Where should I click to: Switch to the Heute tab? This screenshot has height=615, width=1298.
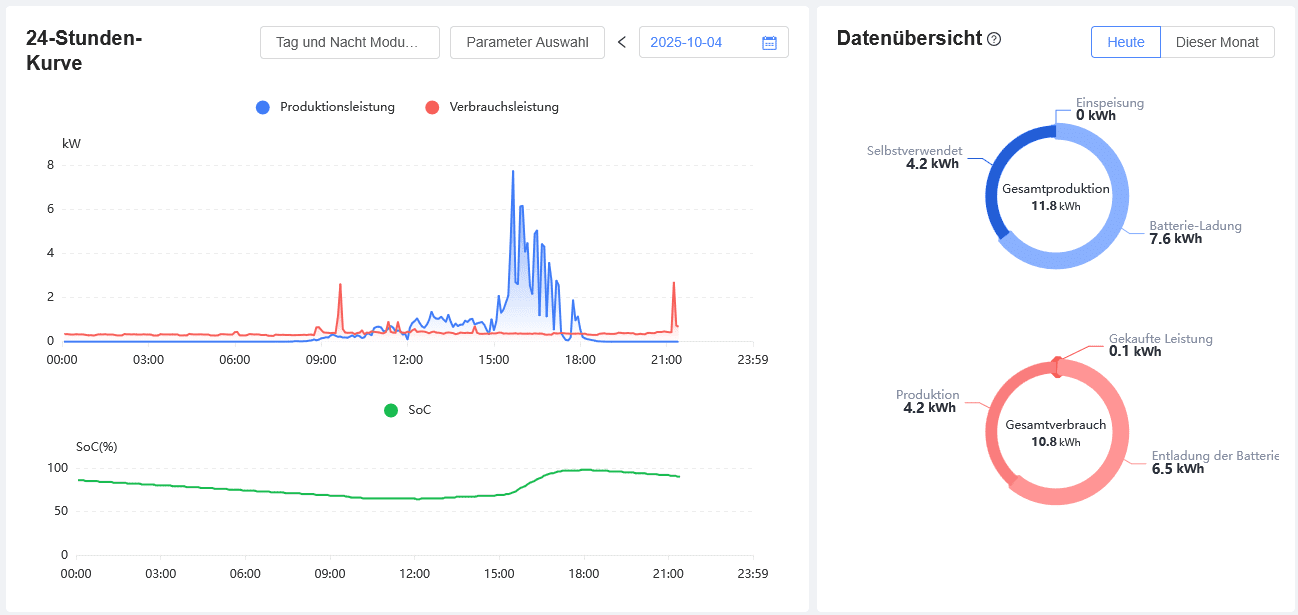pos(1125,42)
